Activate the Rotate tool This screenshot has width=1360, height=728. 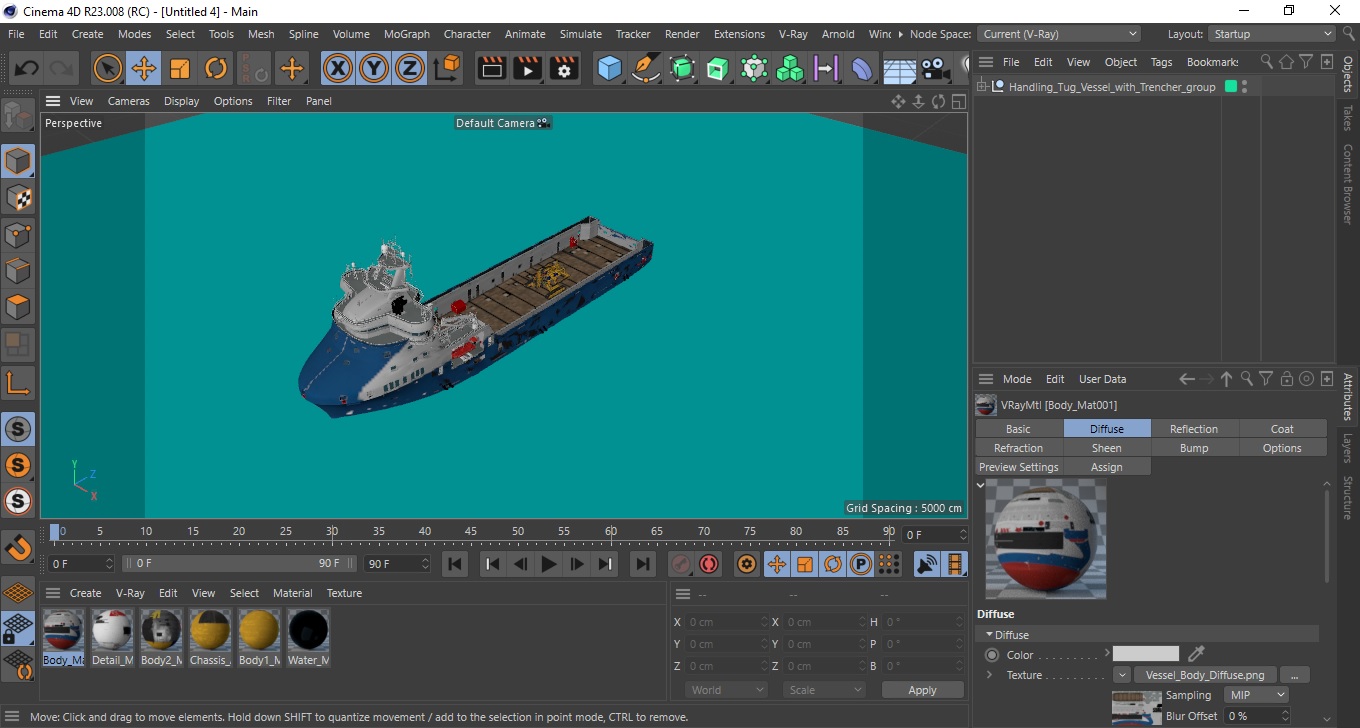(x=216, y=69)
